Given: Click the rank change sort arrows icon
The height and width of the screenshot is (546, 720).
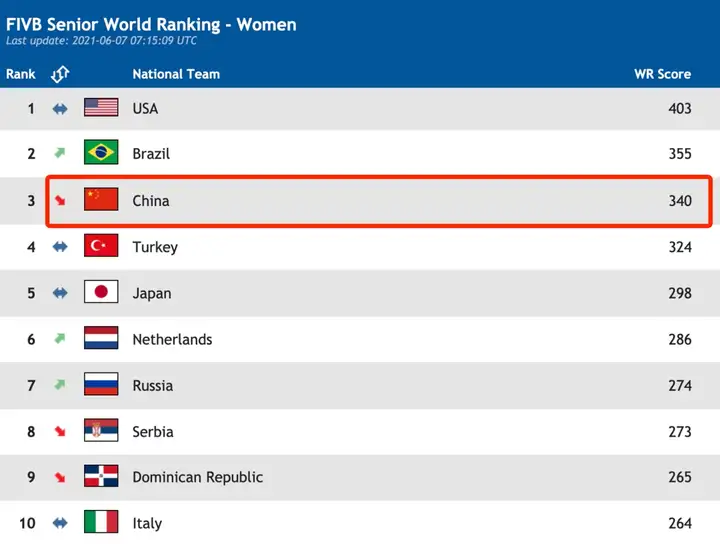Looking at the screenshot, I should click(60, 74).
